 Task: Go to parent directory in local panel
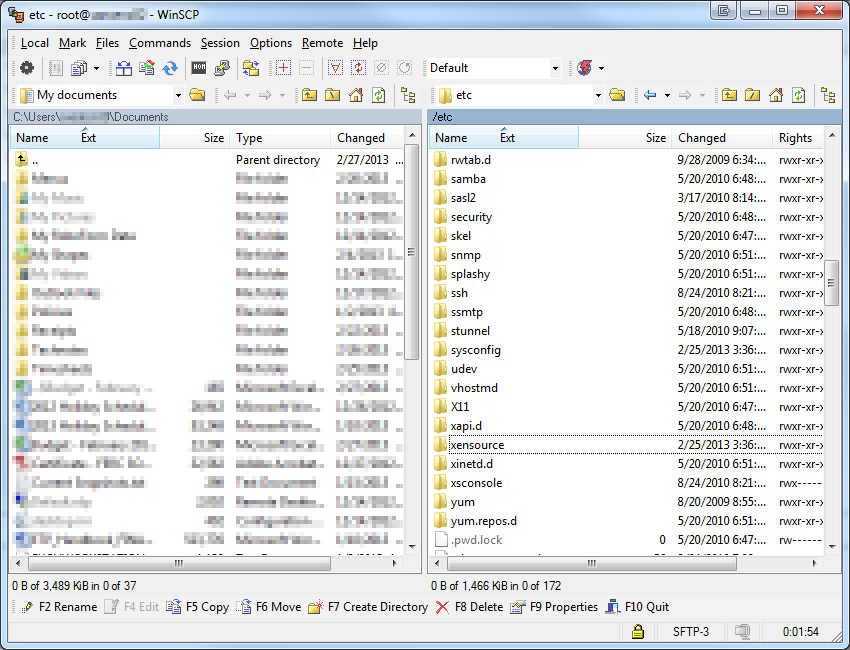coord(310,95)
